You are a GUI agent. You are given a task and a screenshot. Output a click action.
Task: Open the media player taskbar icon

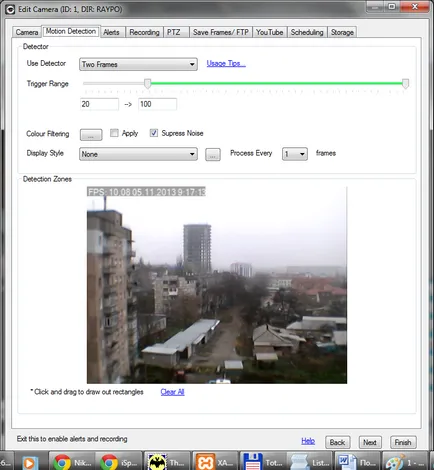click(x=31, y=463)
